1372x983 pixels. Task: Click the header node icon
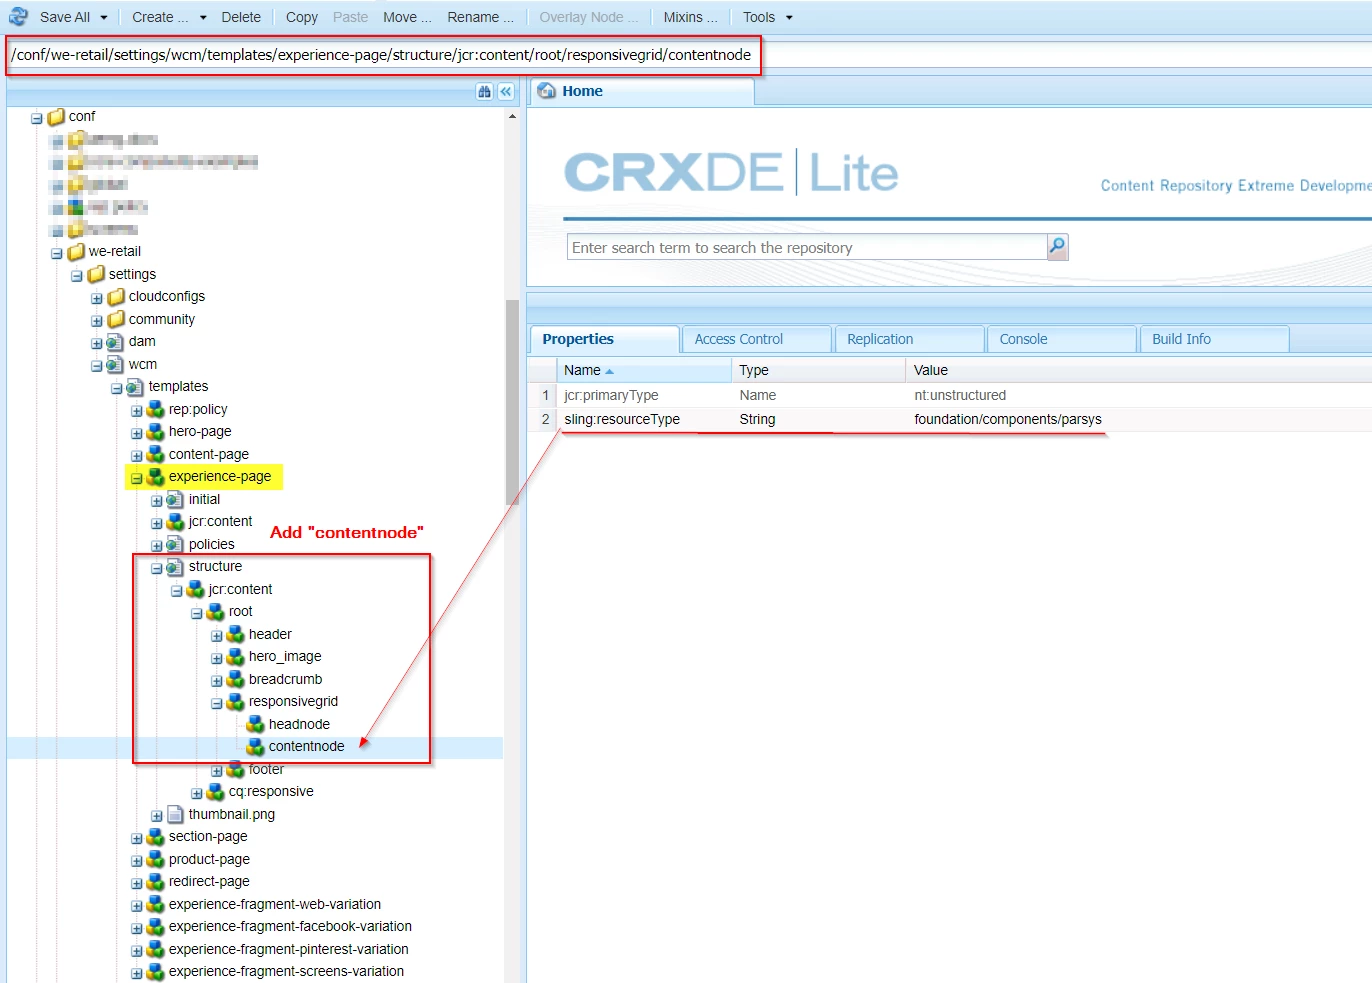pos(236,634)
